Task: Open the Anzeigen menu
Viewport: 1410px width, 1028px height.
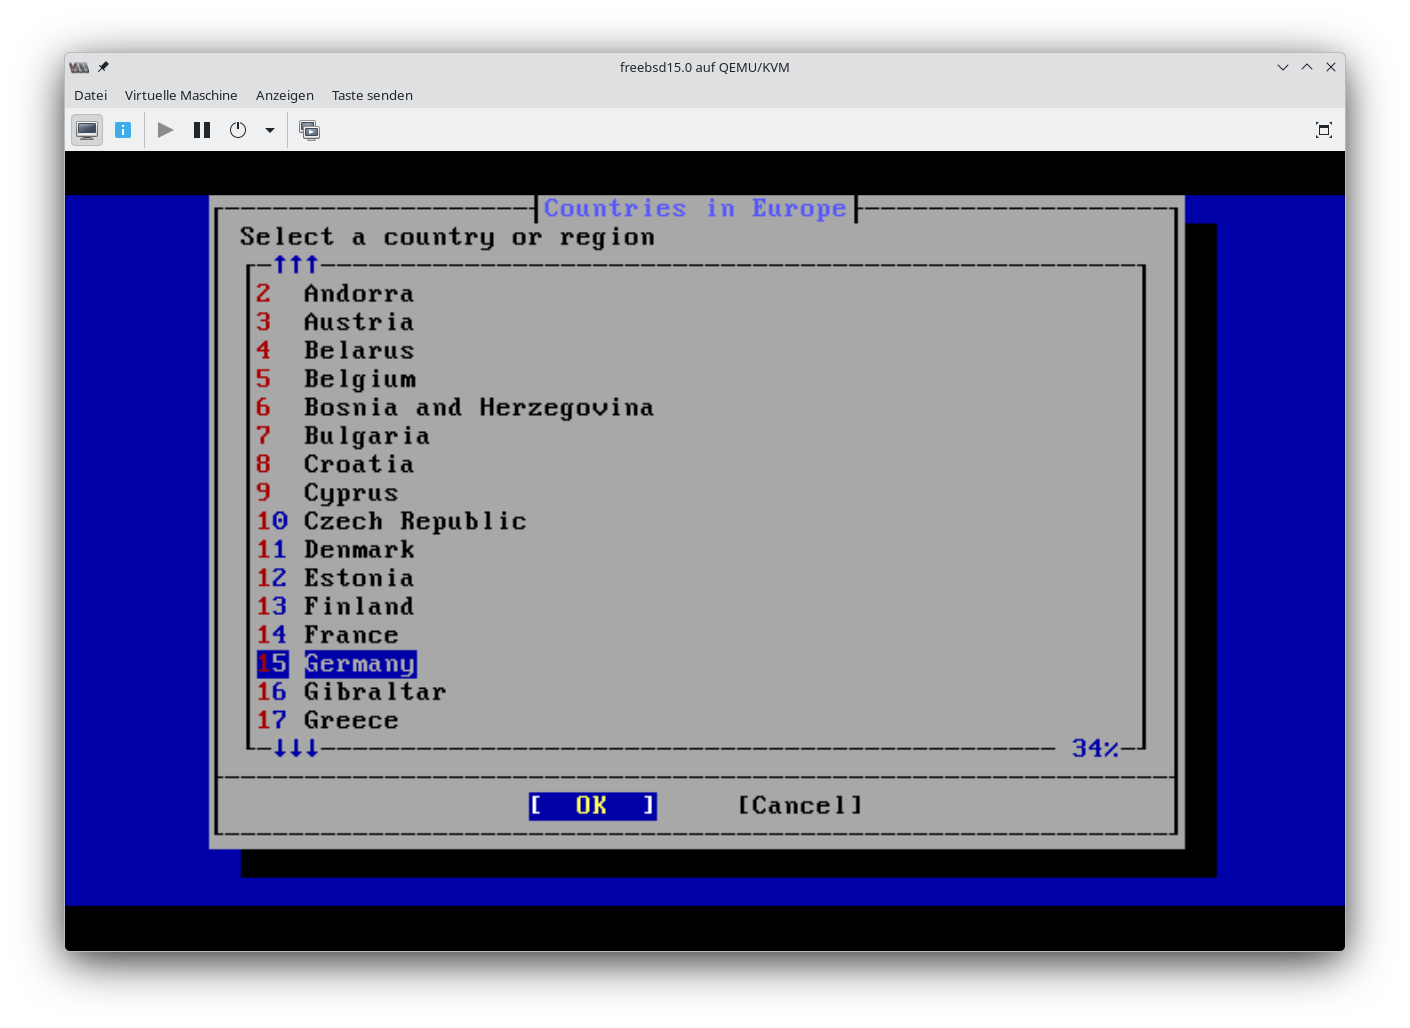Action: (x=284, y=95)
